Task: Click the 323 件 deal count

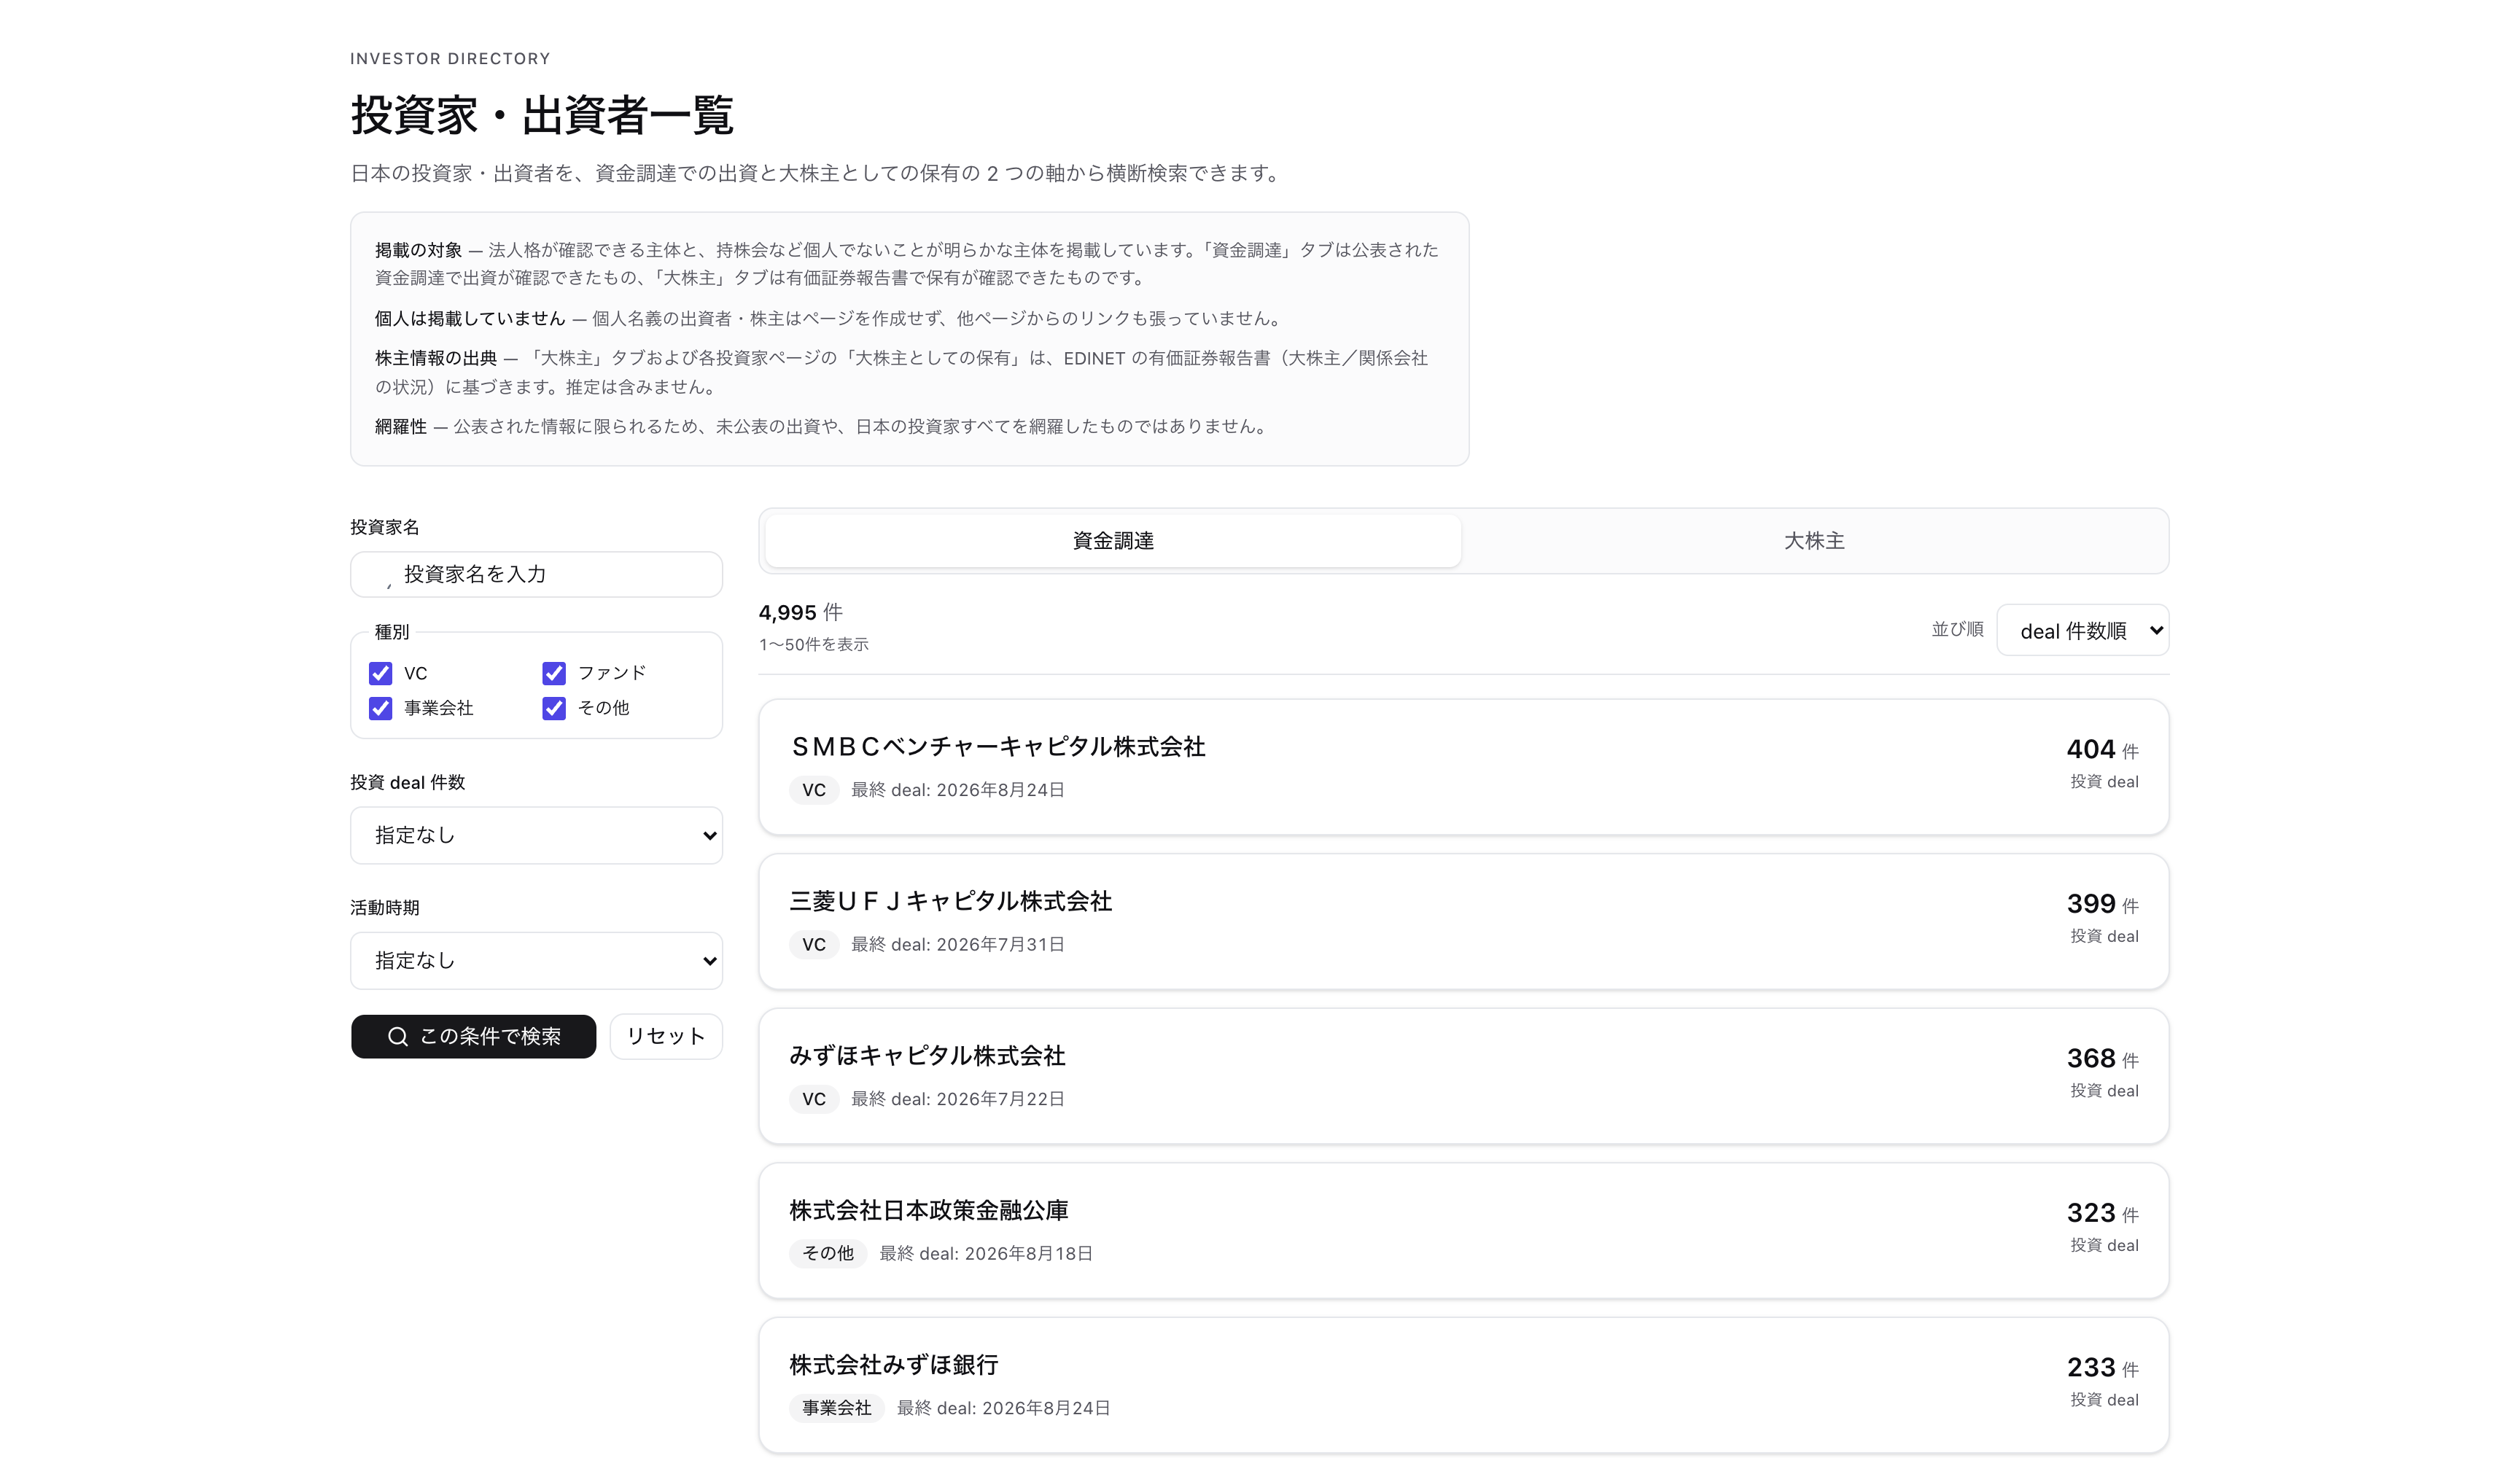Action: (2102, 1213)
